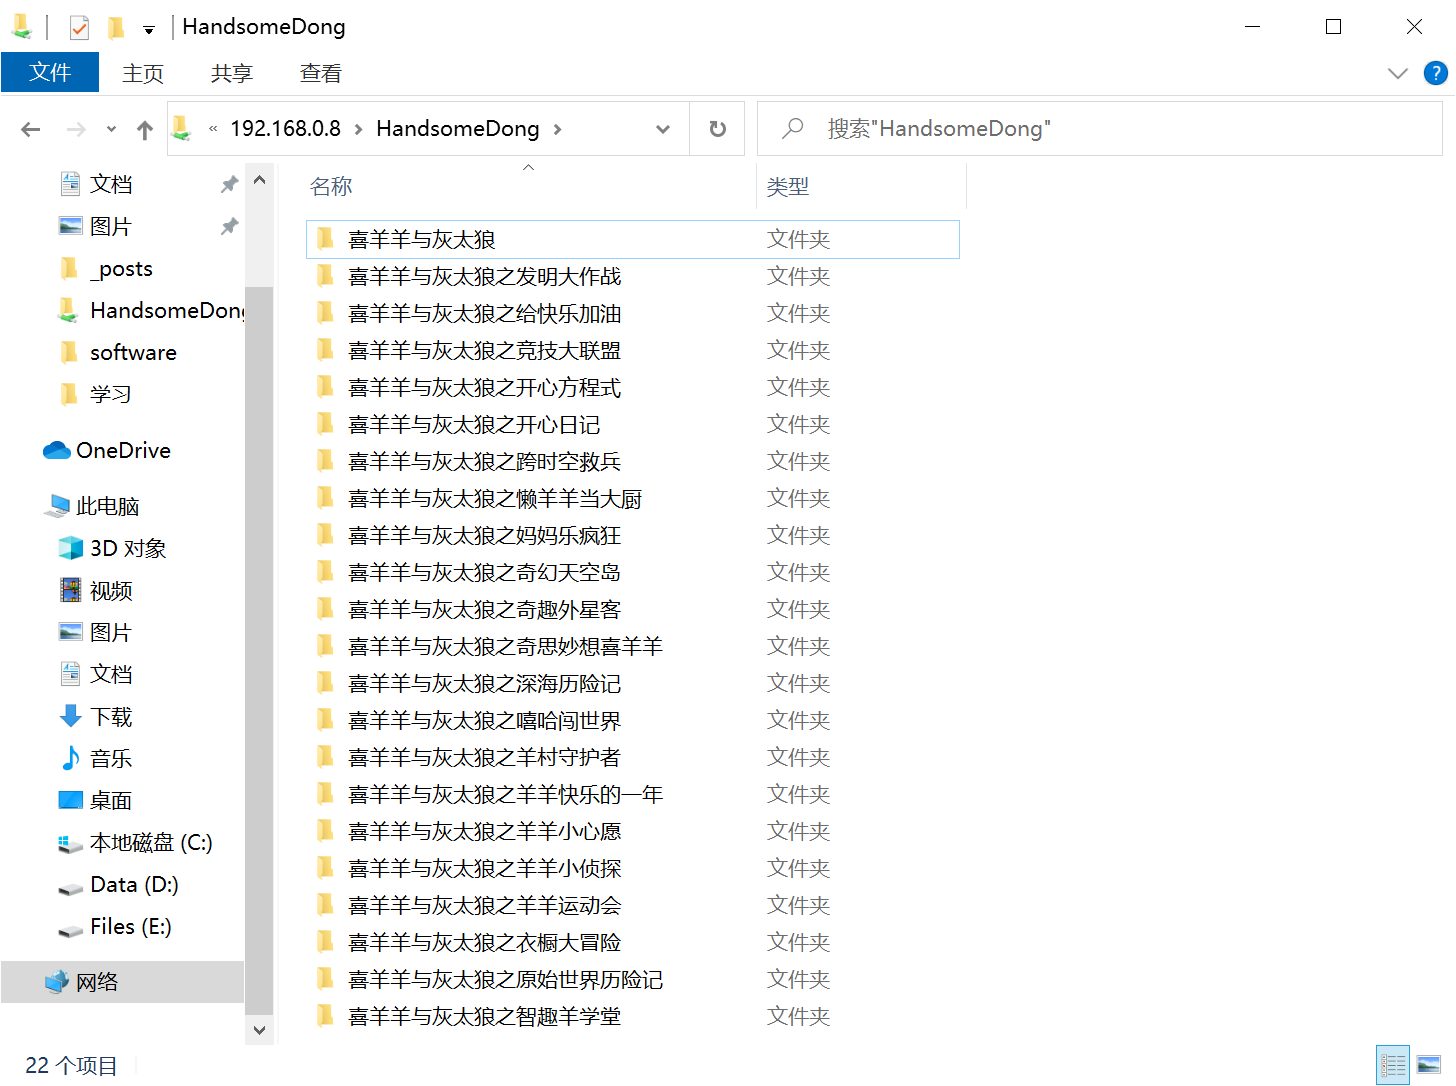Switch to the 查看 ribbon tab
This screenshot has height=1086, width=1456.
[x=321, y=73]
